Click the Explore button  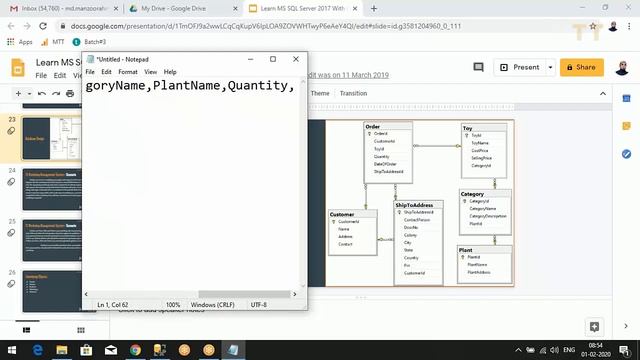tap(594, 327)
